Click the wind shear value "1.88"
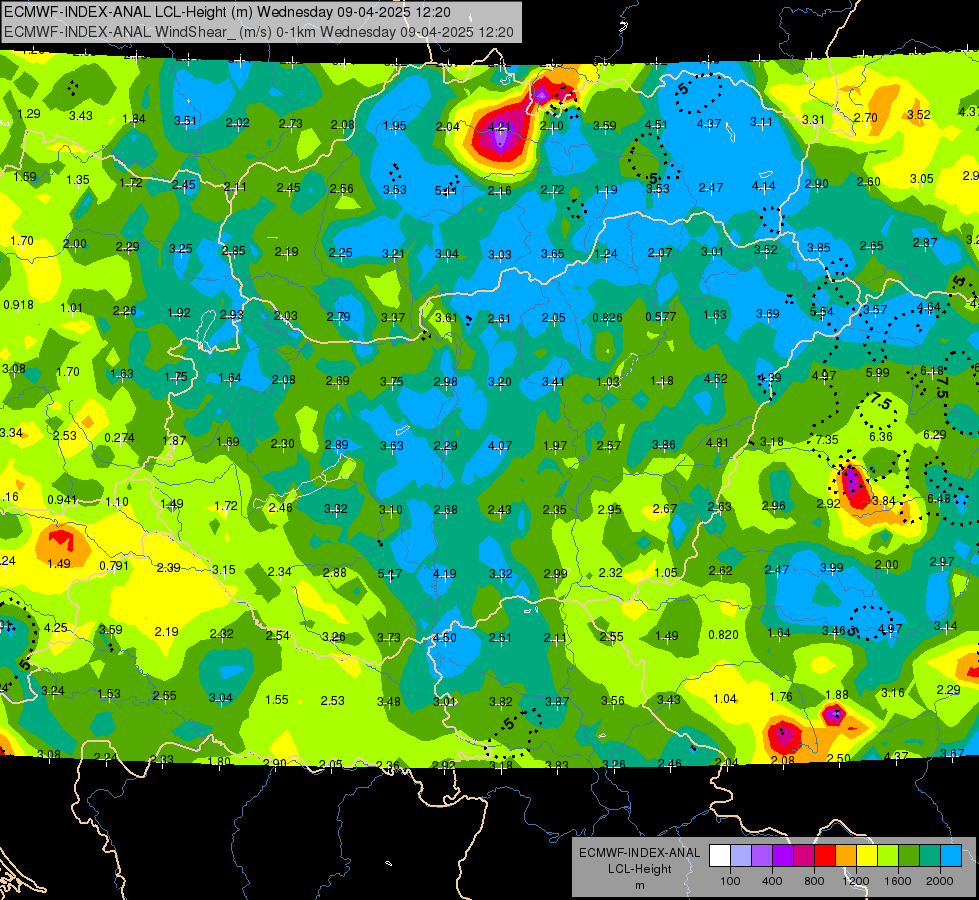The image size is (979, 900). pyautogui.click(x=837, y=695)
